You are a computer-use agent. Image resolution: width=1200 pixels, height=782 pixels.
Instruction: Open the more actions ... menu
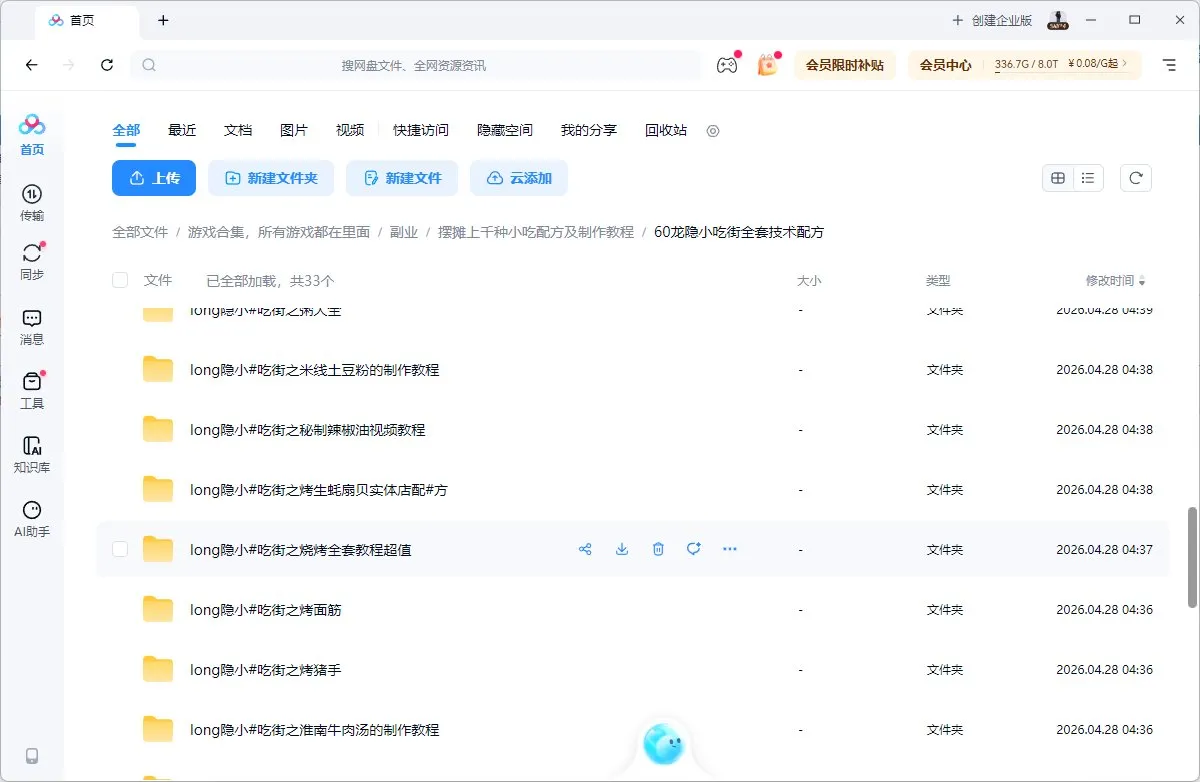point(729,548)
